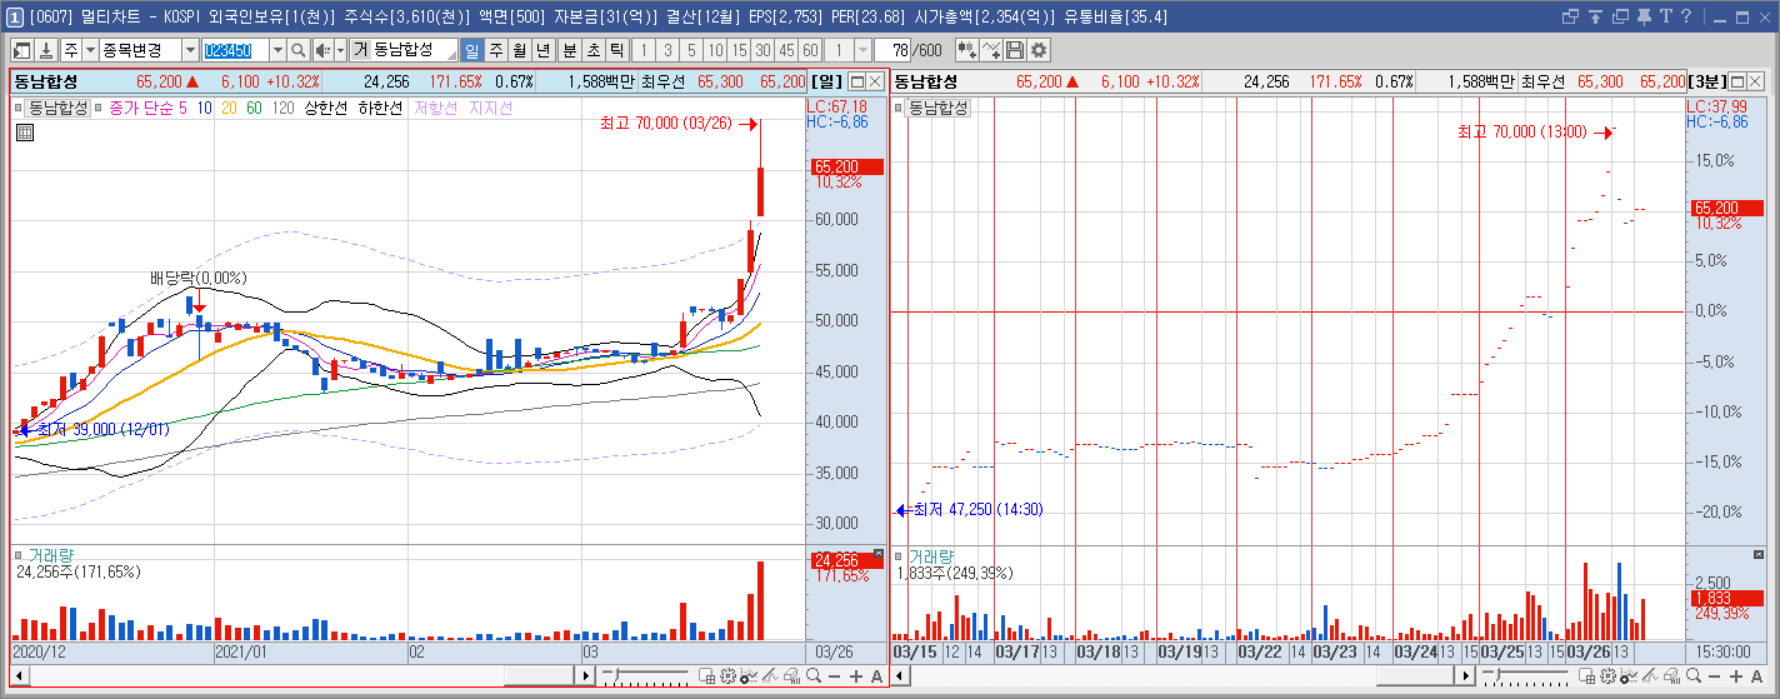The height and width of the screenshot is (699, 1780).
Task: Click the stock search magnifier icon
Action: tap(298, 50)
